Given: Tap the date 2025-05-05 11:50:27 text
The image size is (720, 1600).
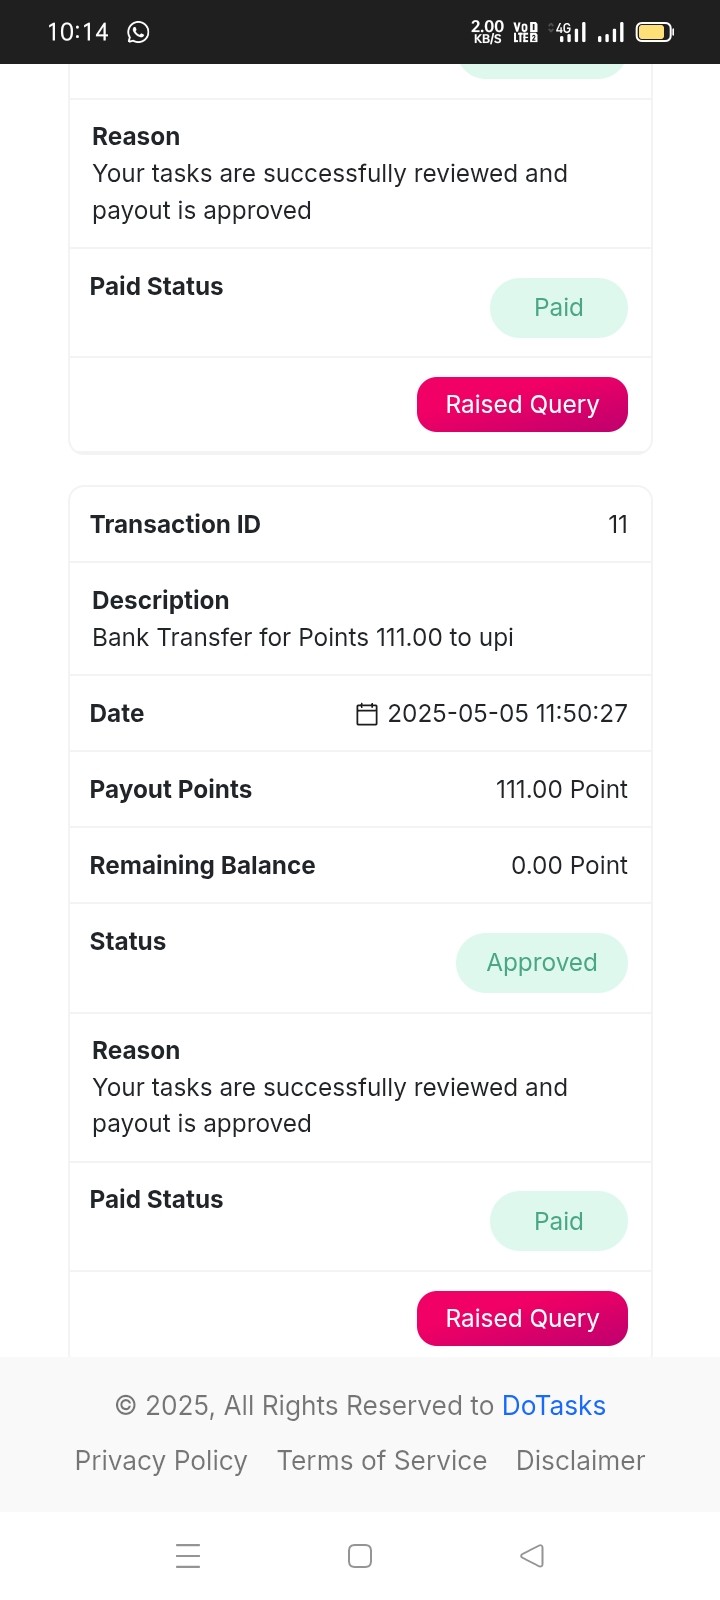Looking at the screenshot, I should (508, 714).
